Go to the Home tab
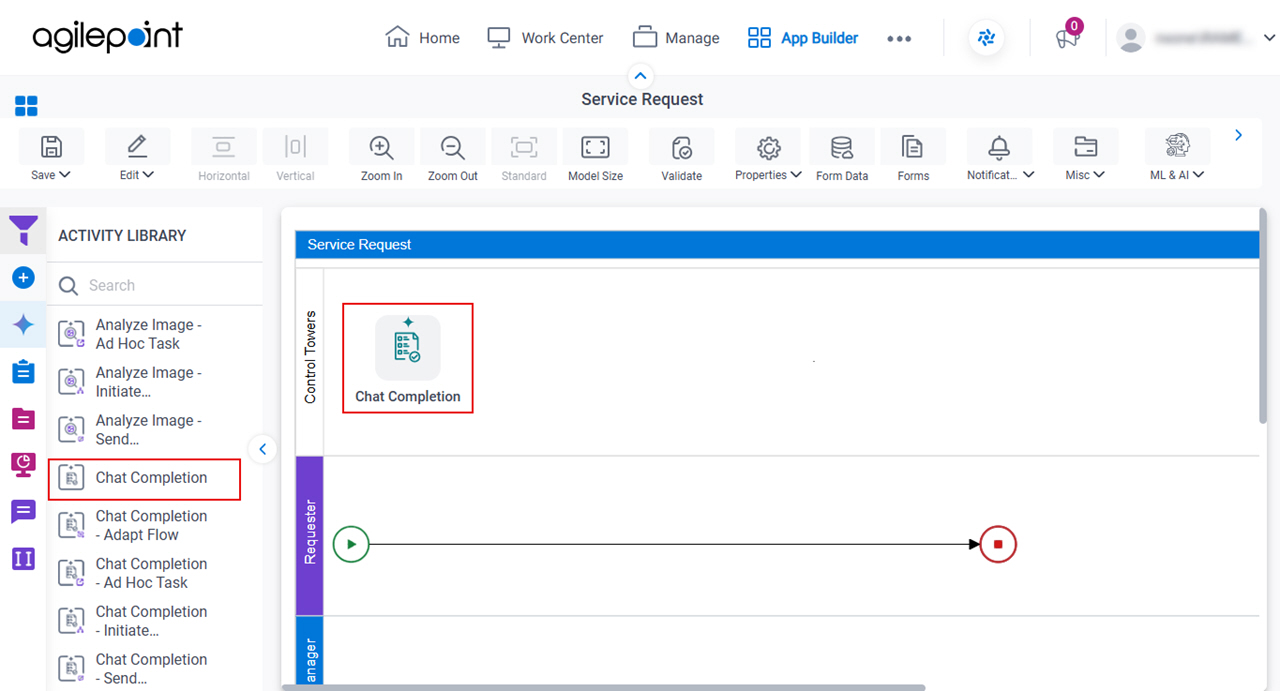 [x=422, y=38]
